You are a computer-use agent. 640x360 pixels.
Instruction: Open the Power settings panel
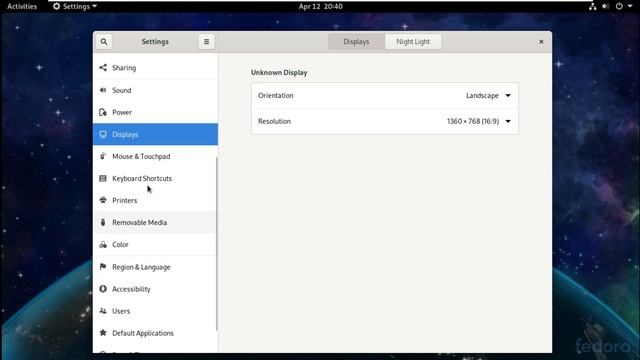(155, 112)
